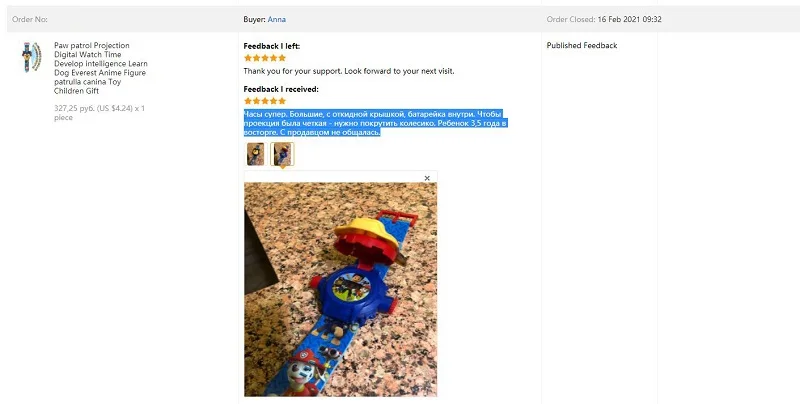Click the Paw Patrol watch product thumbnail
The image size is (800, 404).
(32, 57)
